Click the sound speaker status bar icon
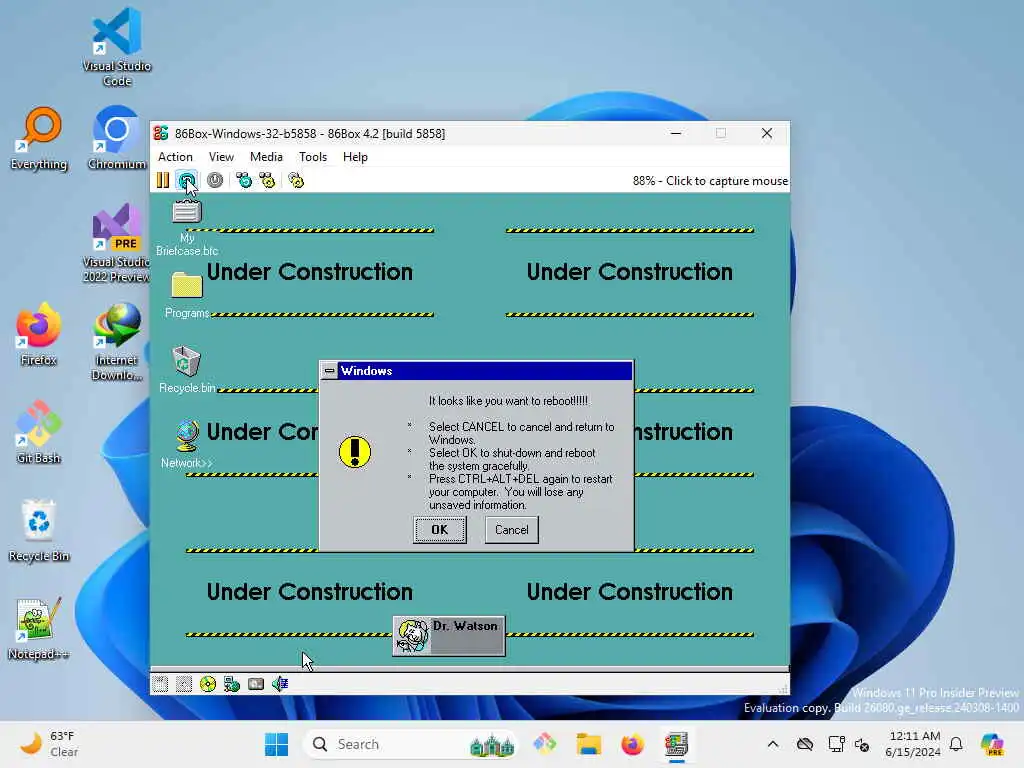Viewport: 1024px width, 768px height. 280,684
